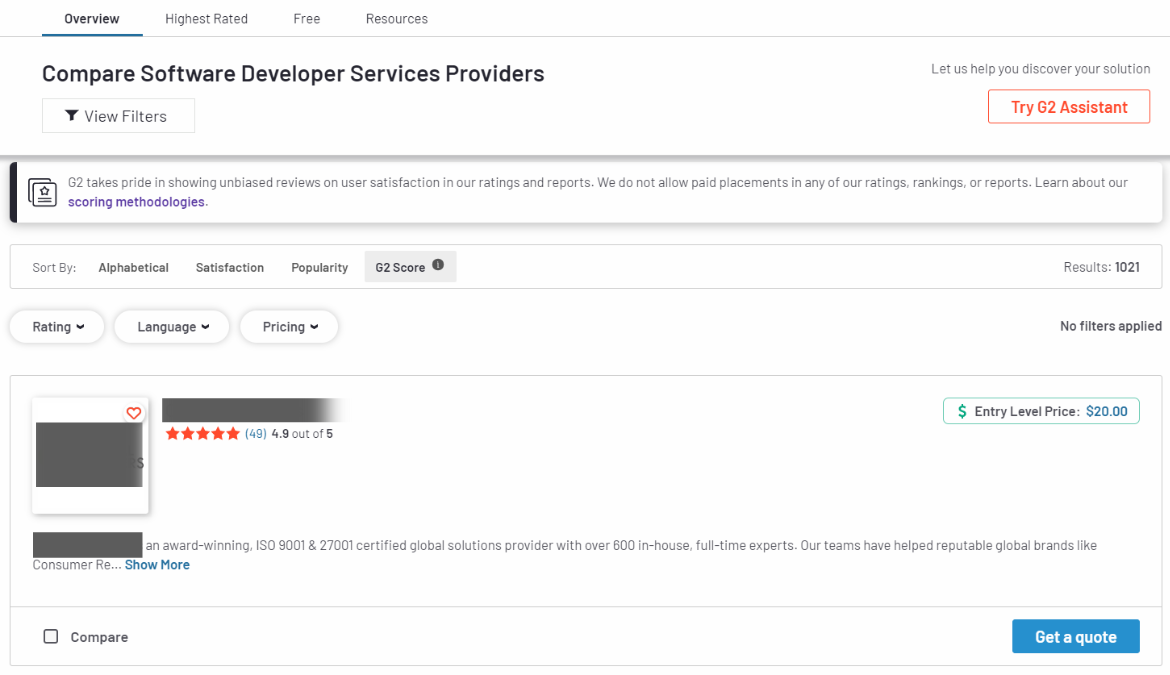
Task: Expand the Rating filter dropdown
Action: 57,327
